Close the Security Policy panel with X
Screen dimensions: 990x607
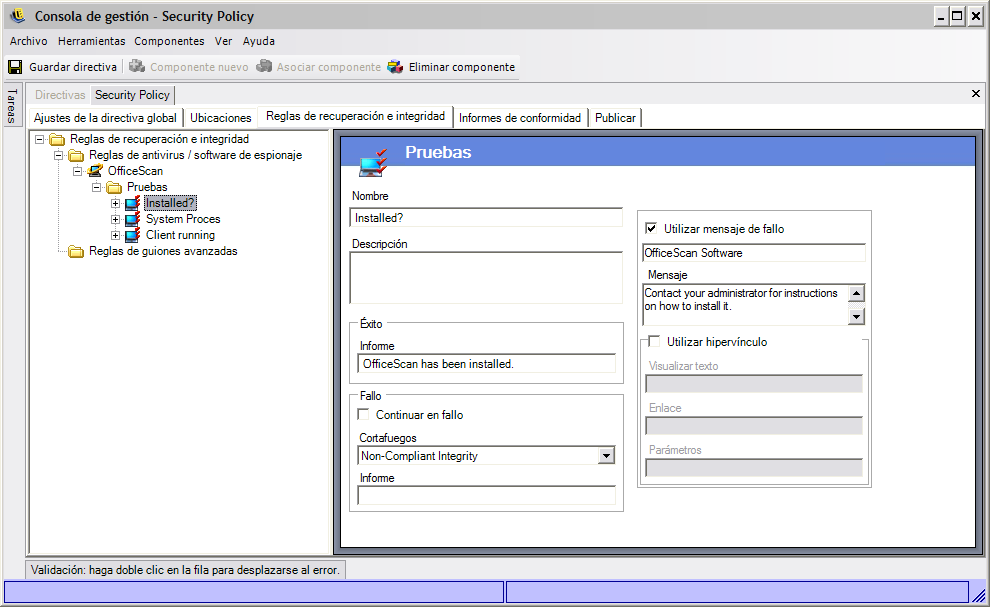click(975, 93)
